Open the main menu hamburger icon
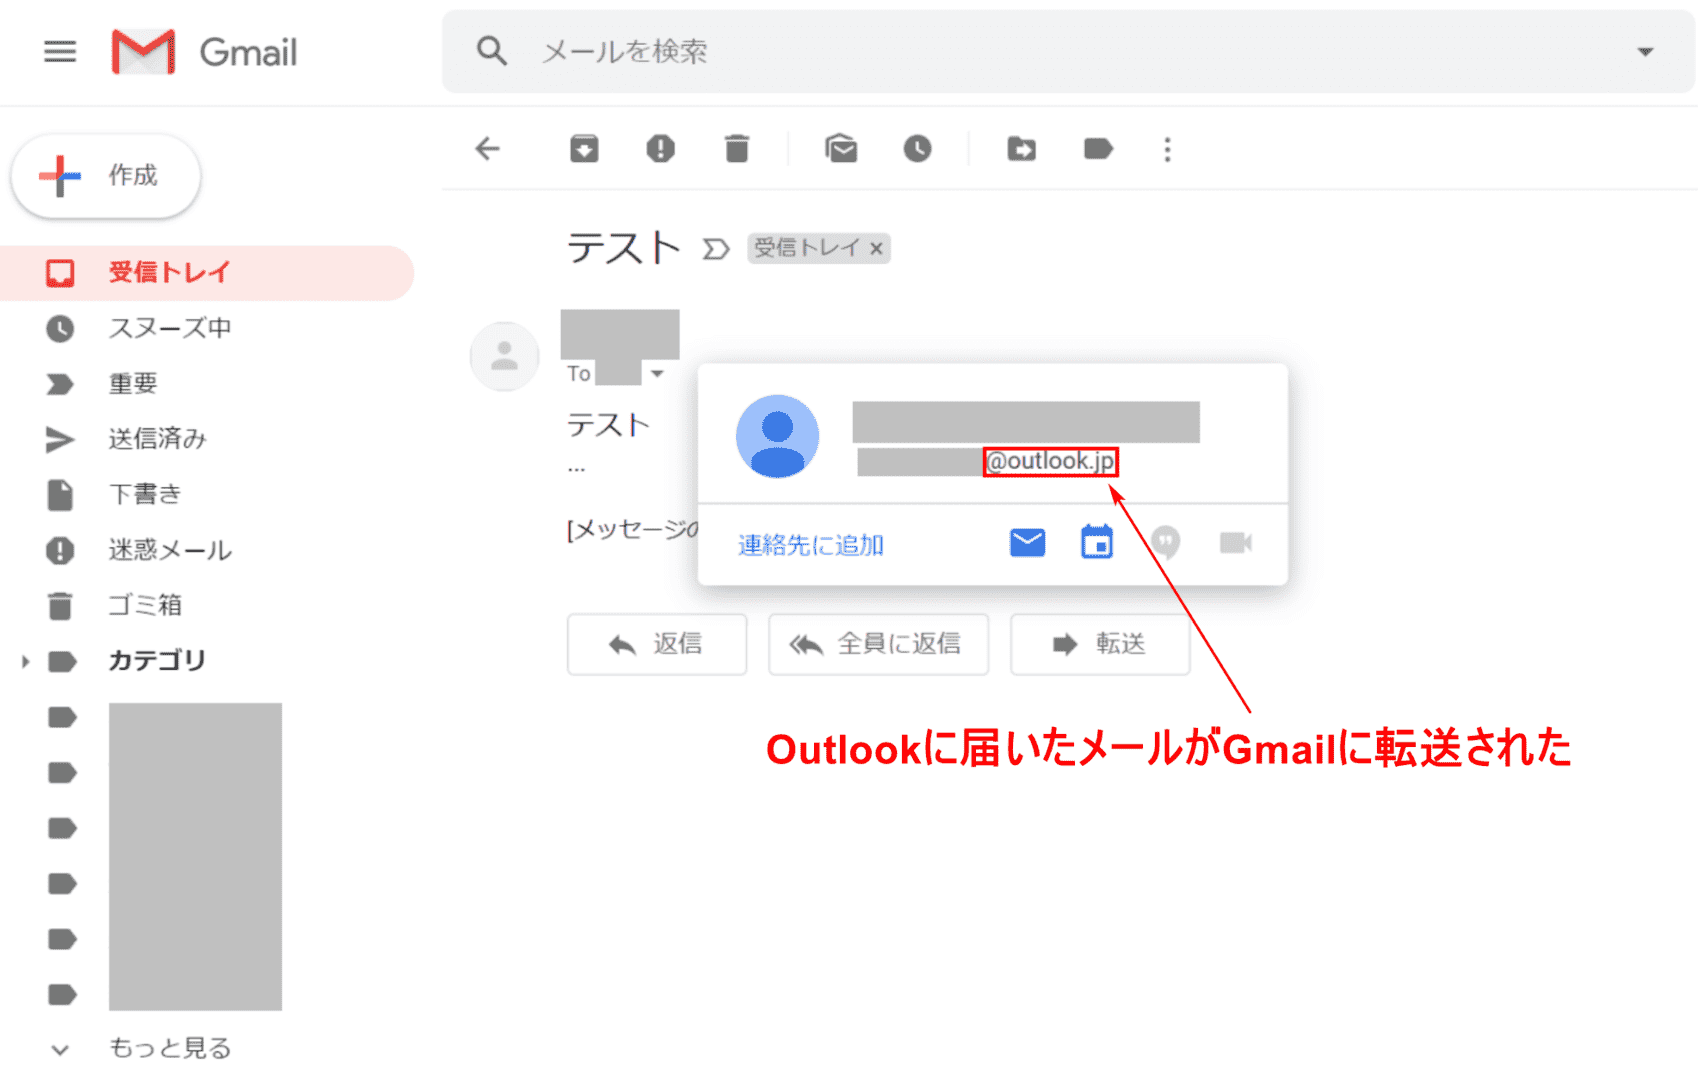 pos(60,52)
